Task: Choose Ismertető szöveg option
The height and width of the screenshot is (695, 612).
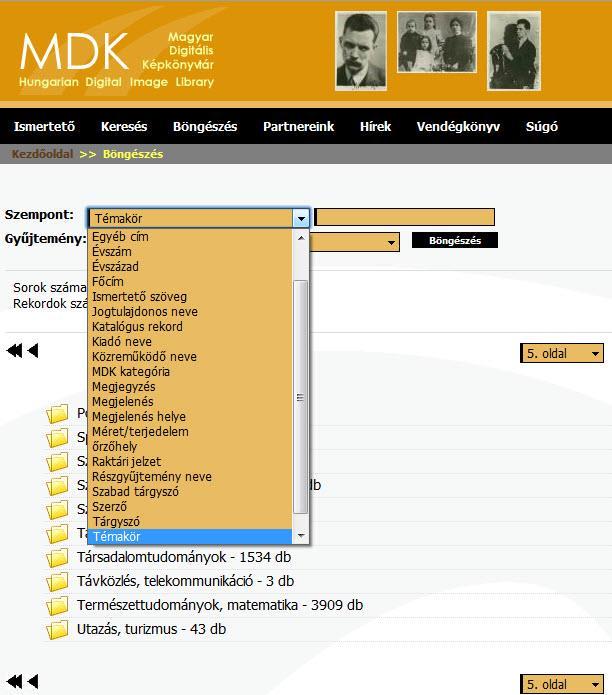Action: coord(190,297)
